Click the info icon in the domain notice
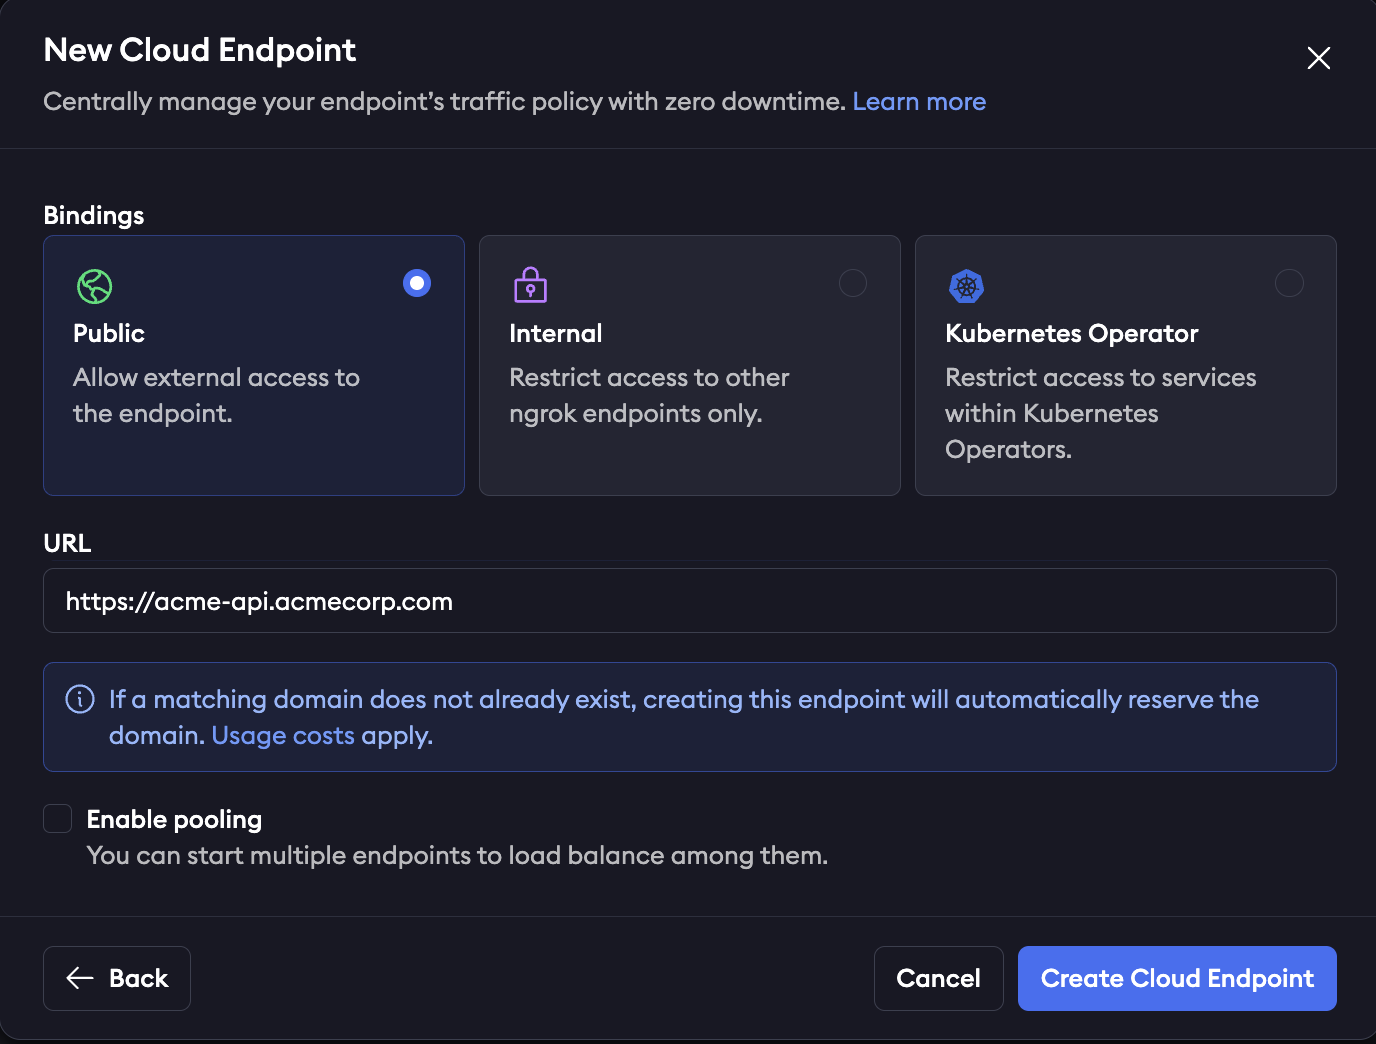1376x1044 pixels. click(80, 699)
